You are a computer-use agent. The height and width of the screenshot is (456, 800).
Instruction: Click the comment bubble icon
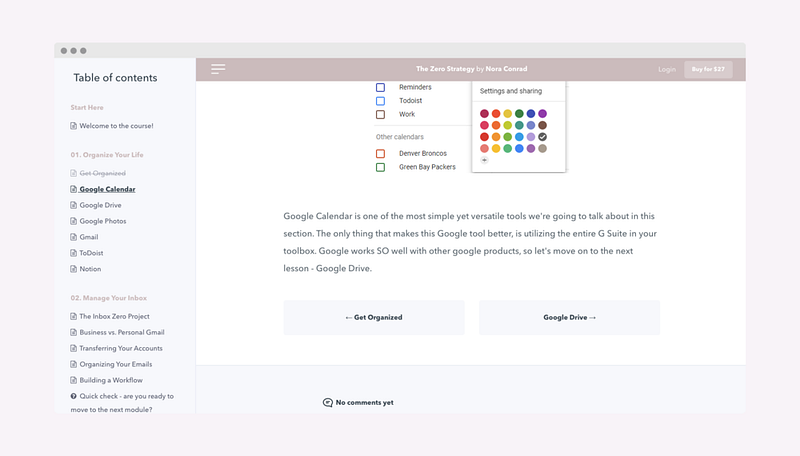328,402
